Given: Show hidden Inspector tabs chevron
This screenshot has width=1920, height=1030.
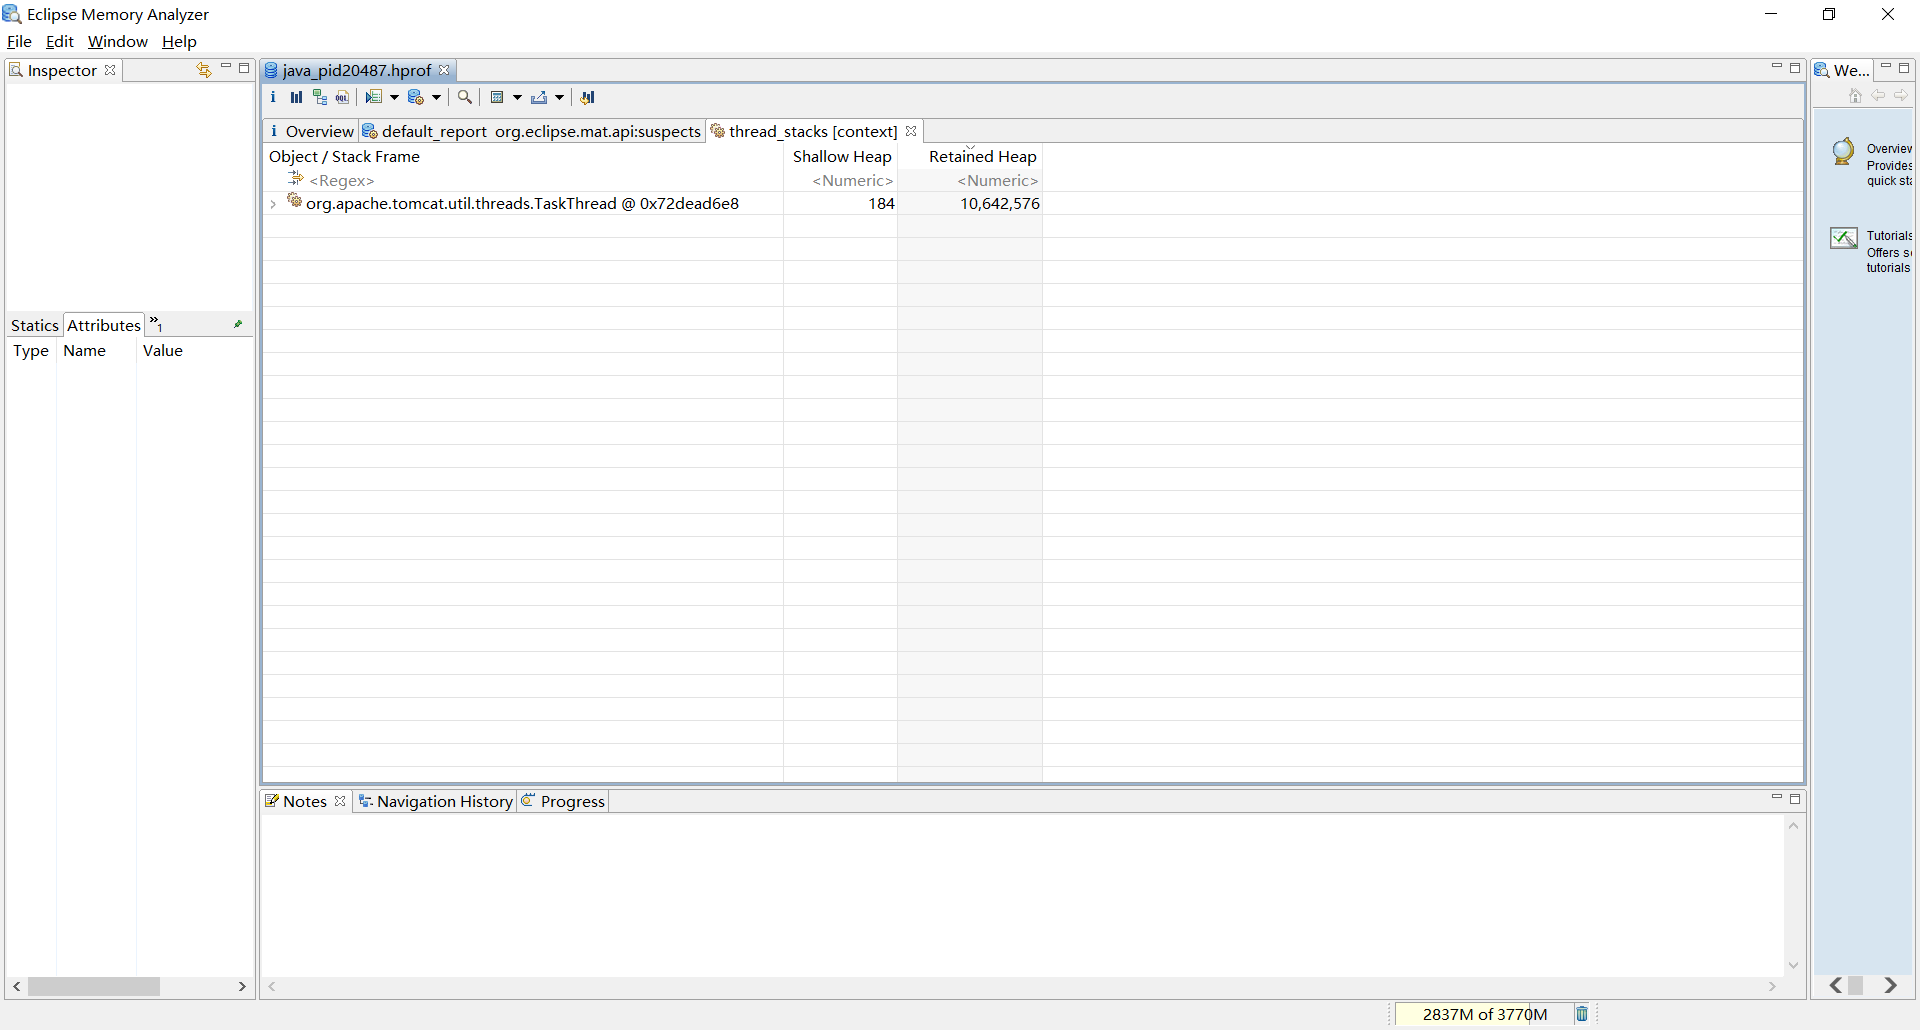Looking at the screenshot, I should point(156,323).
